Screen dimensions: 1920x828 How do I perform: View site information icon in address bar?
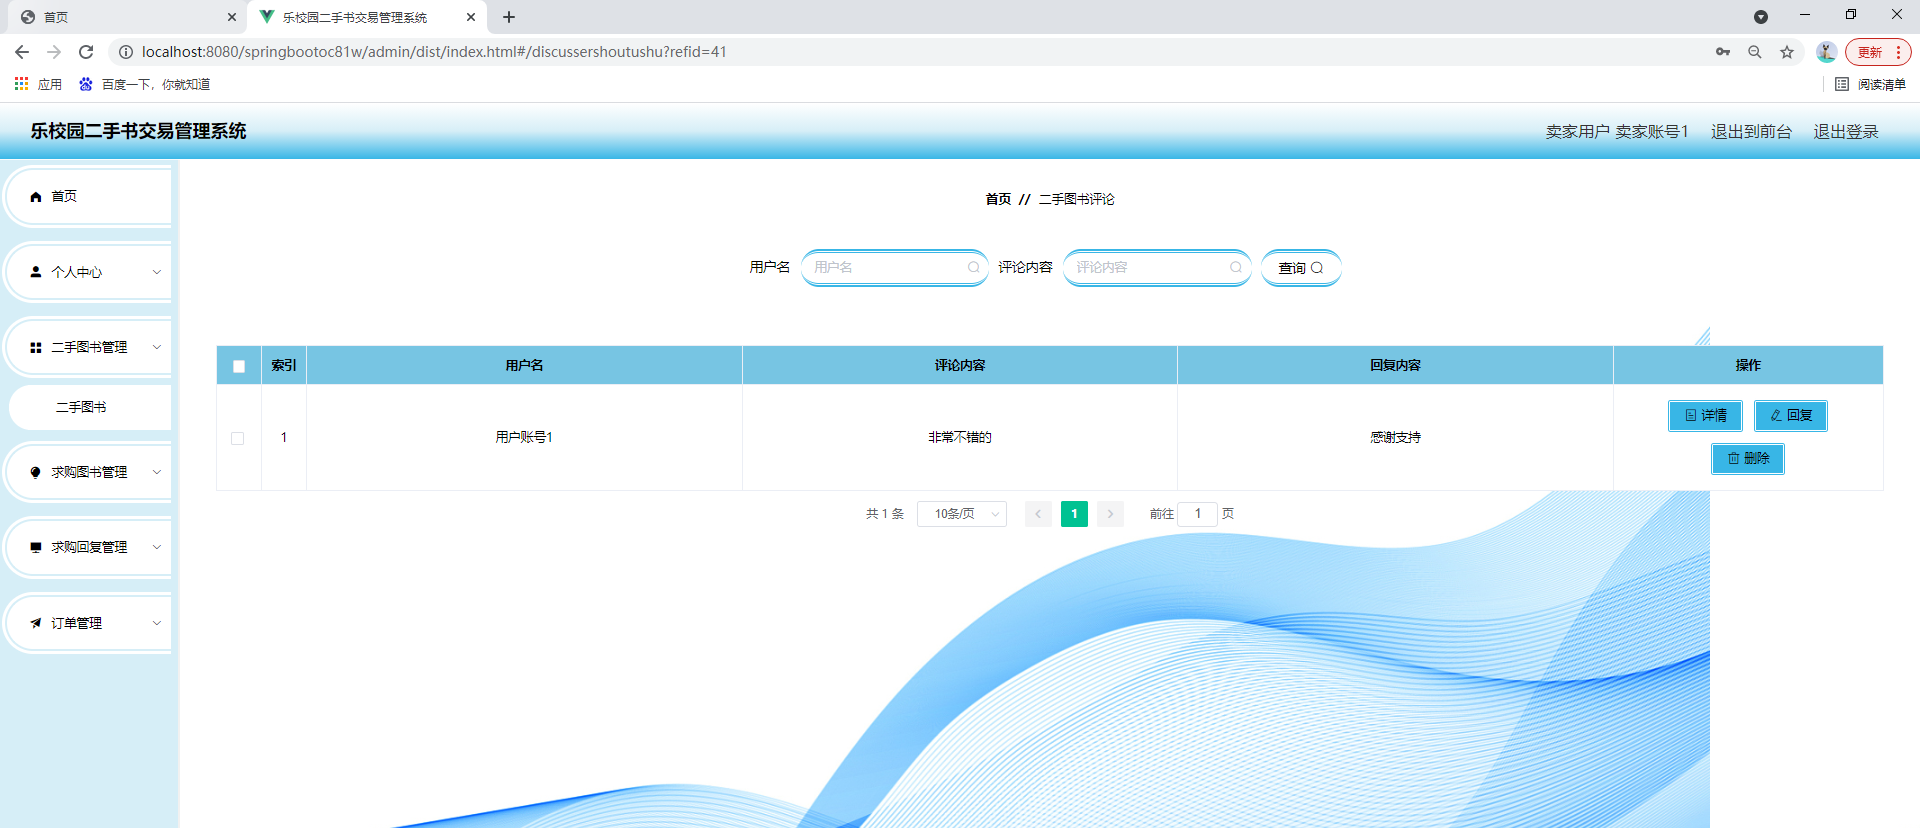click(x=126, y=52)
